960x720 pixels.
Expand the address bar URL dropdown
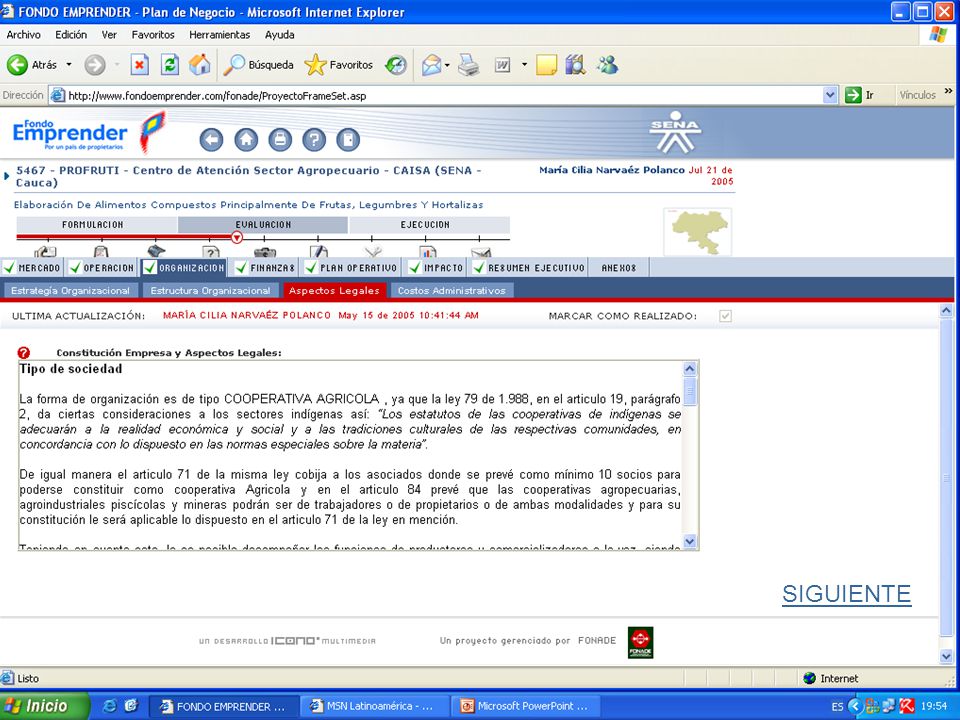click(830, 95)
